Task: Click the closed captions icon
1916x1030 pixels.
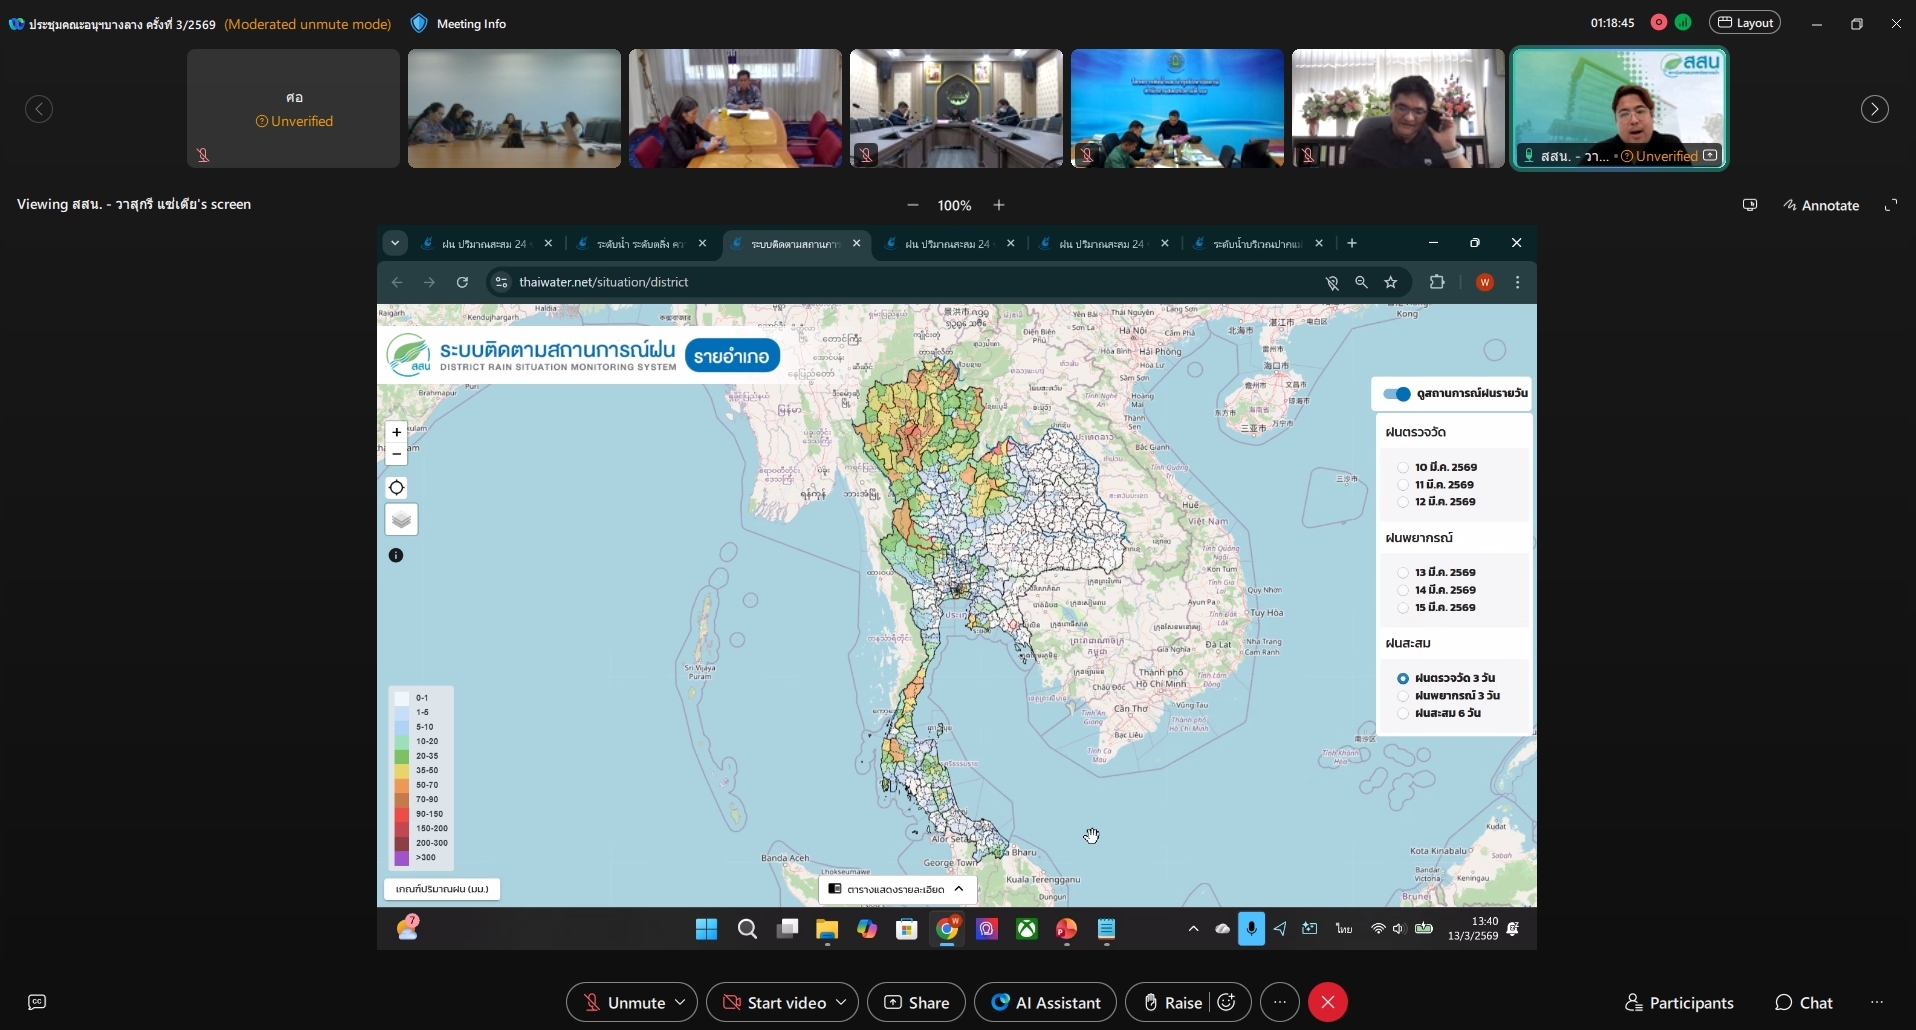Action: 37,1002
